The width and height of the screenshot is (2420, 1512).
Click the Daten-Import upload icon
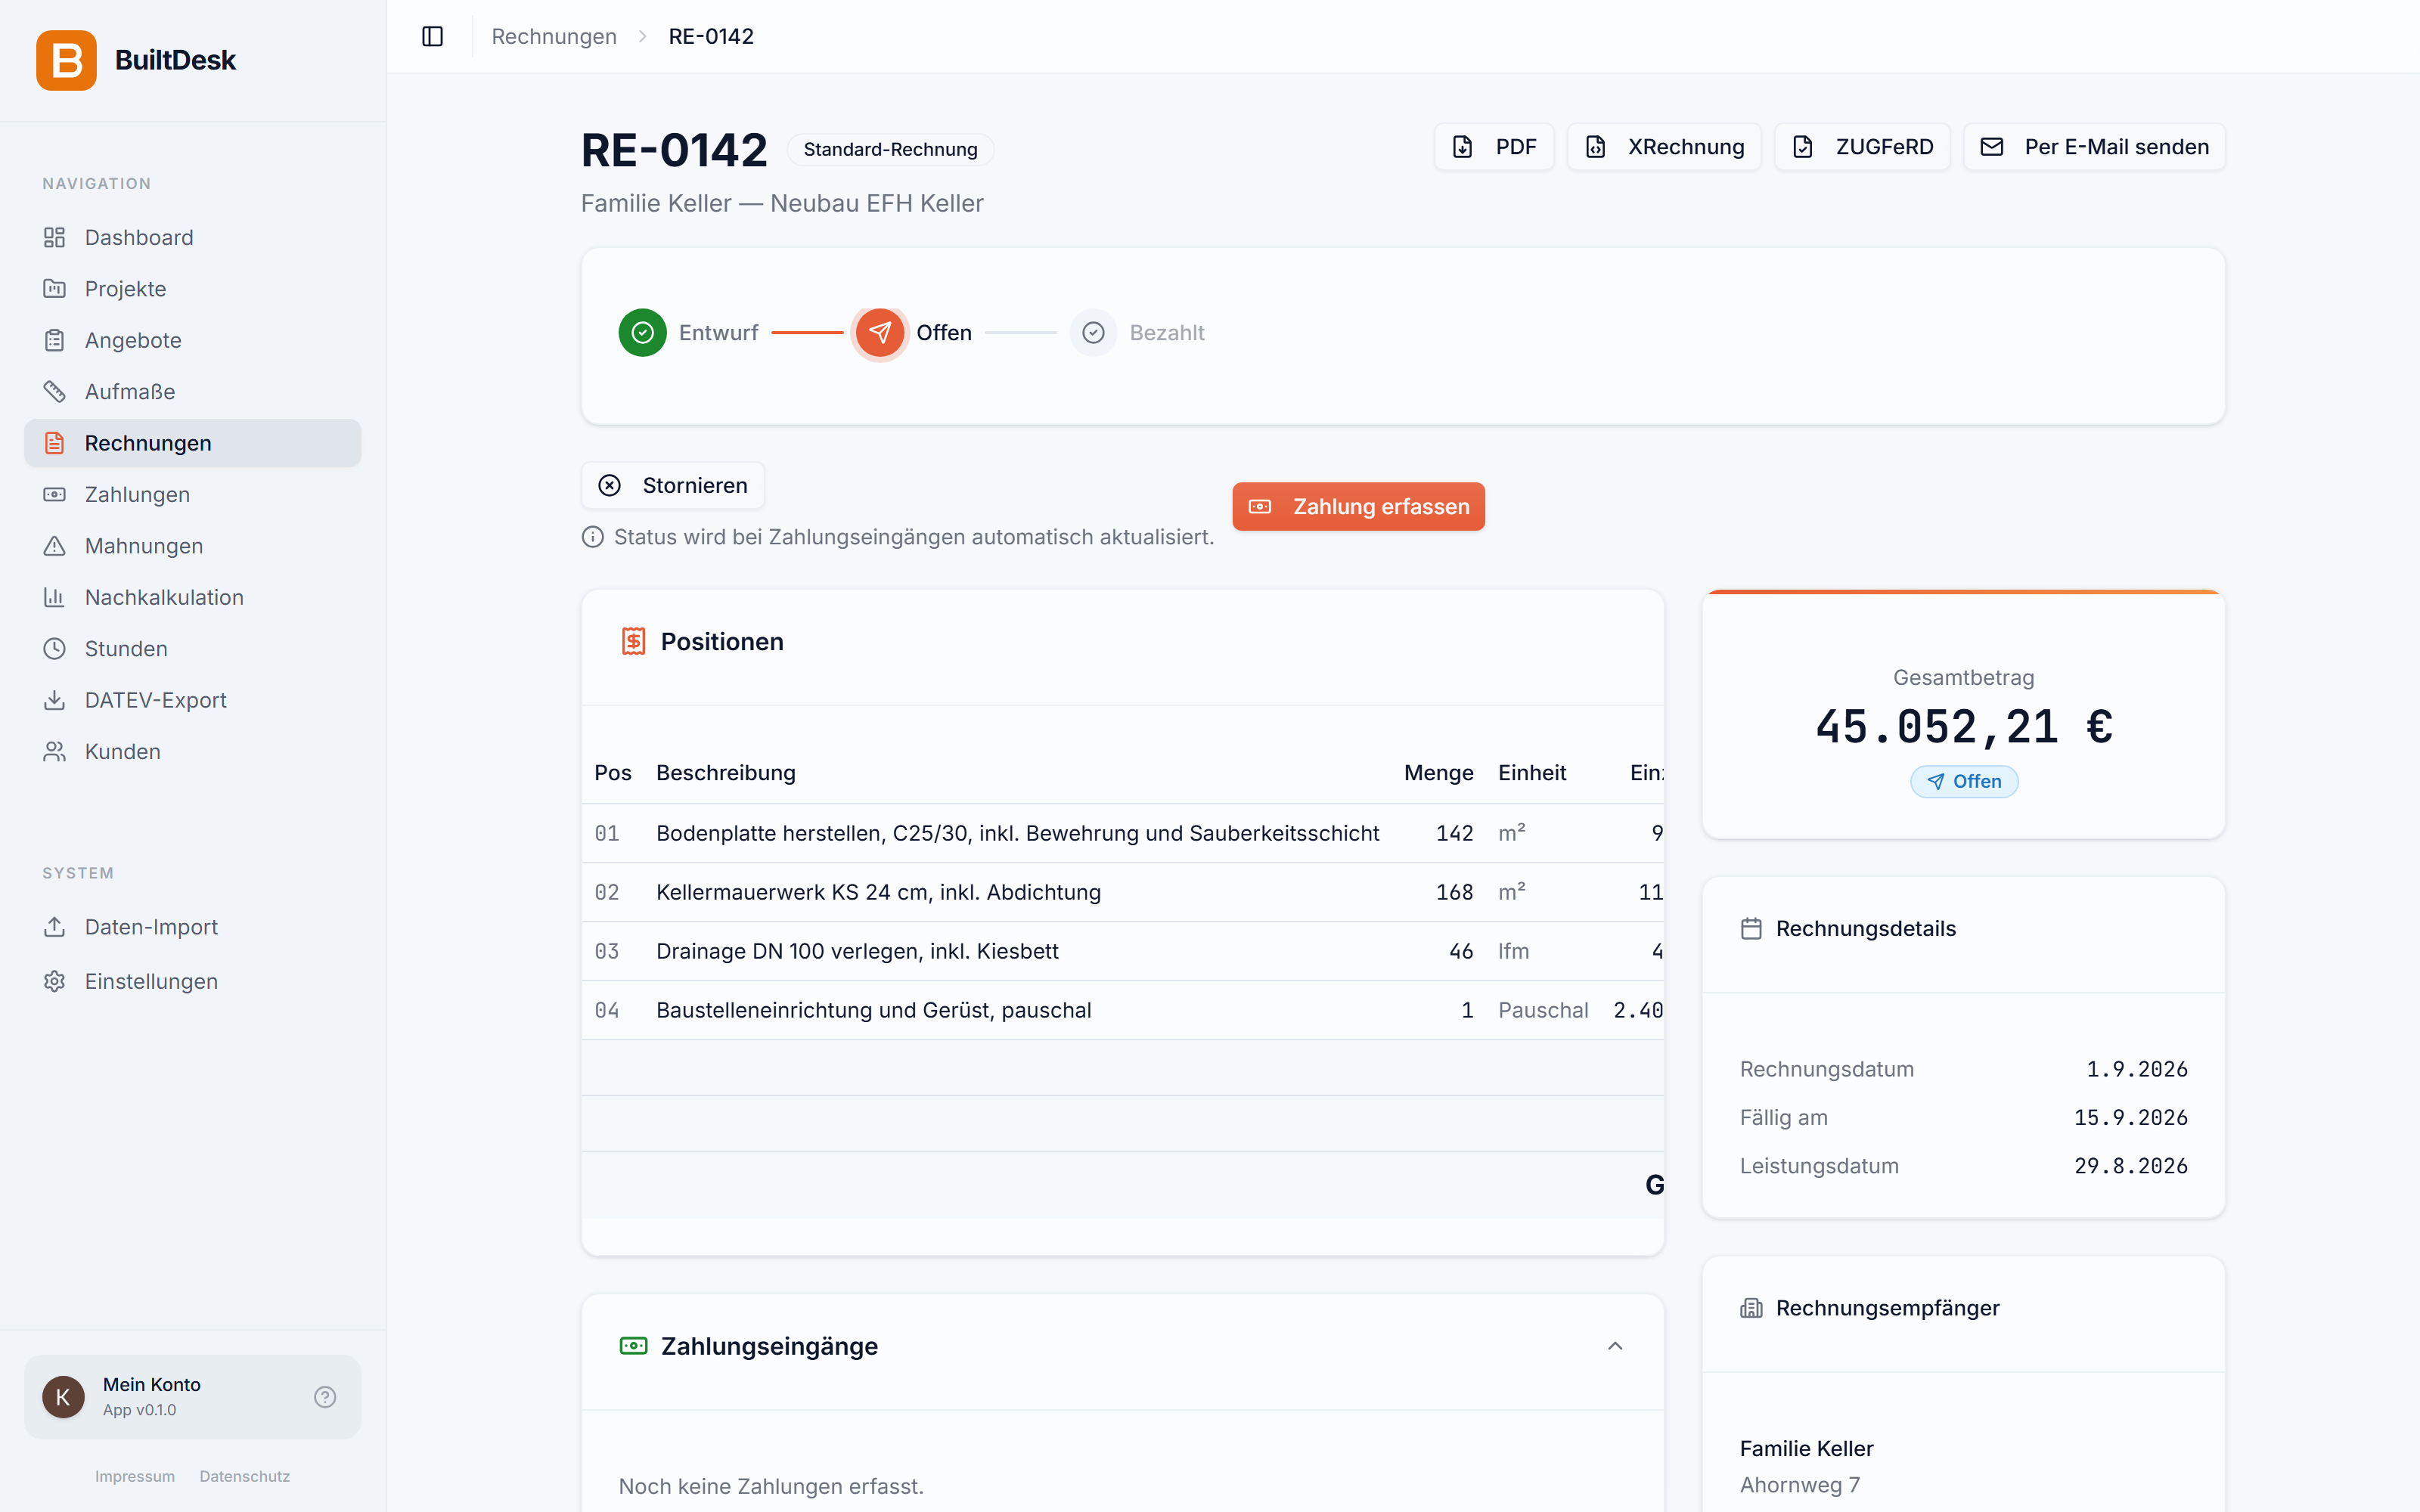pos(55,927)
